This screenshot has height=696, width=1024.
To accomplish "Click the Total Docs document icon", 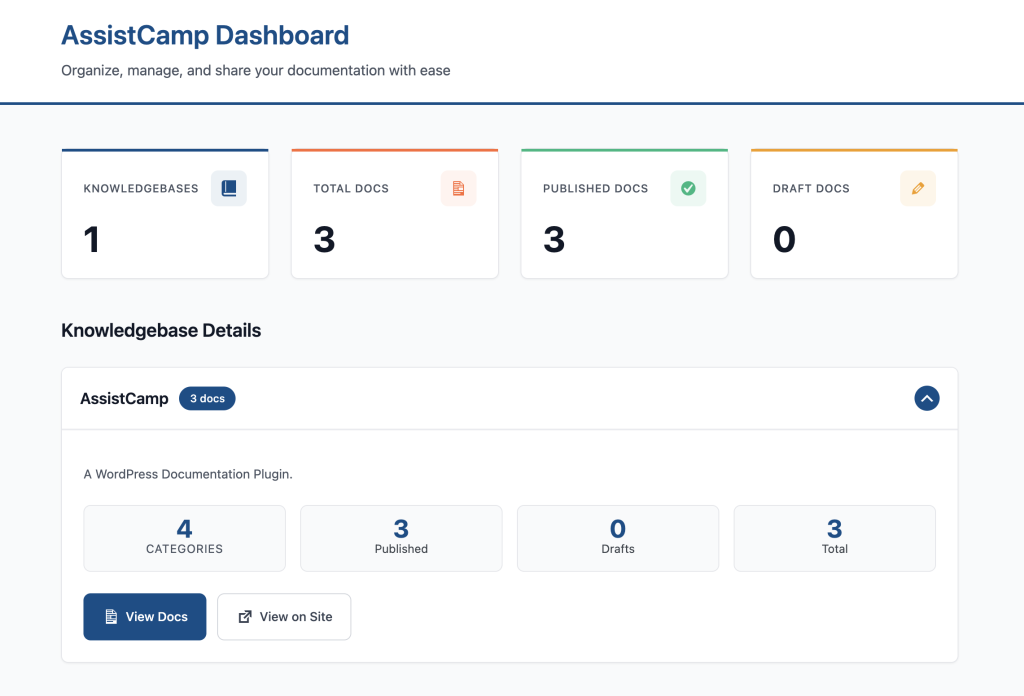I will pyautogui.click(x=458, y=188).
